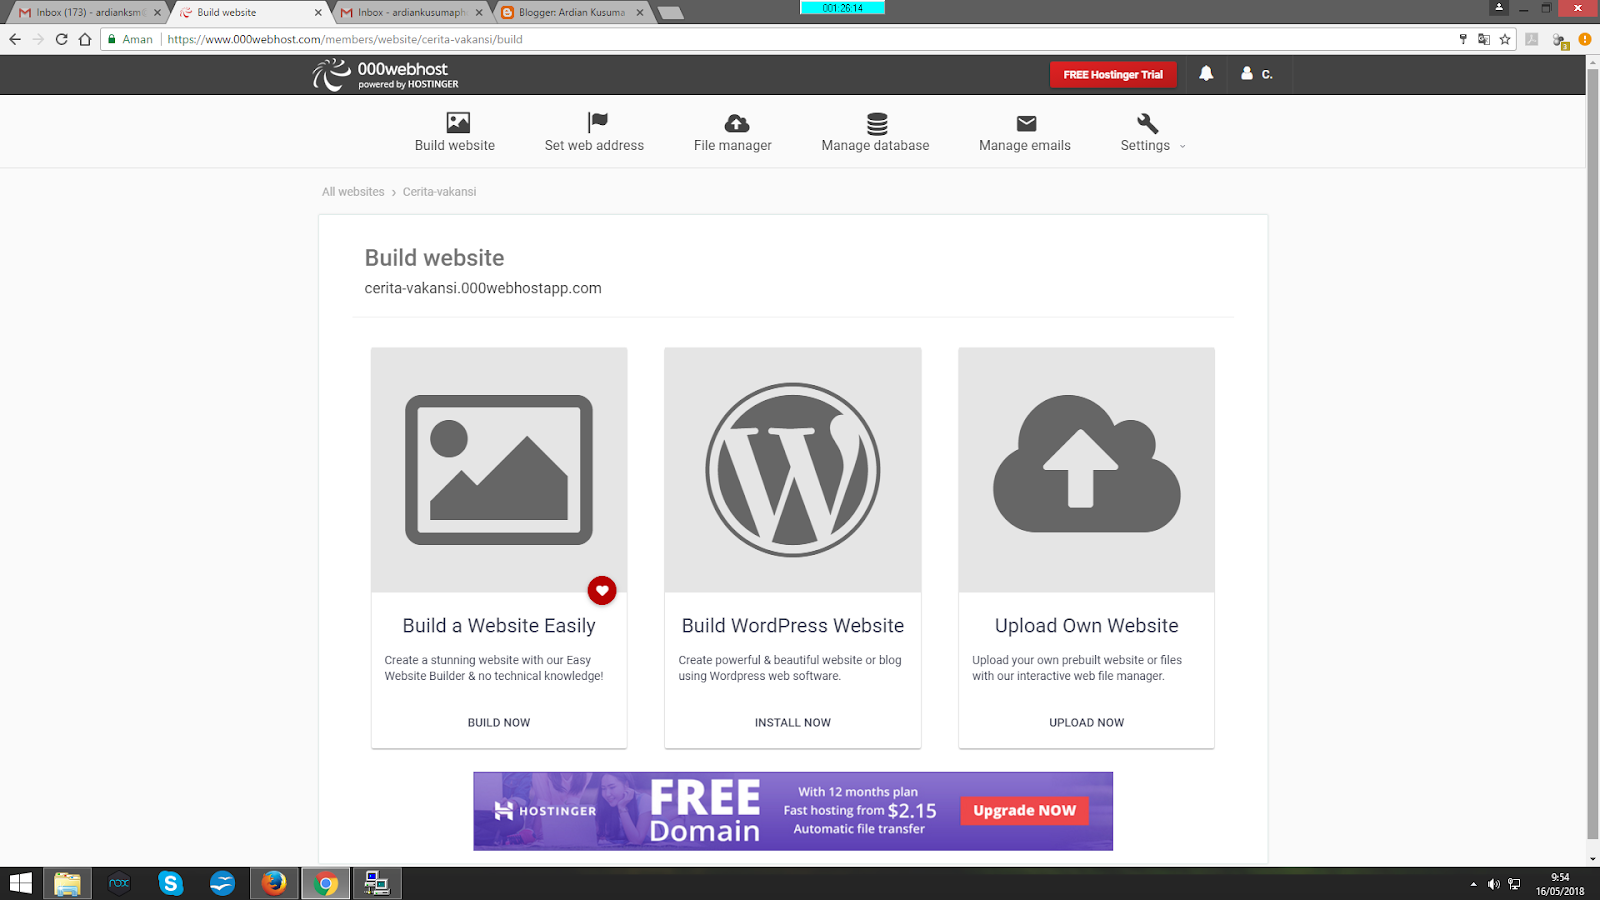This screenshot has height=900, width=1600.
Task: Show hidden system tray icons
Action: tap(1473, 884)
